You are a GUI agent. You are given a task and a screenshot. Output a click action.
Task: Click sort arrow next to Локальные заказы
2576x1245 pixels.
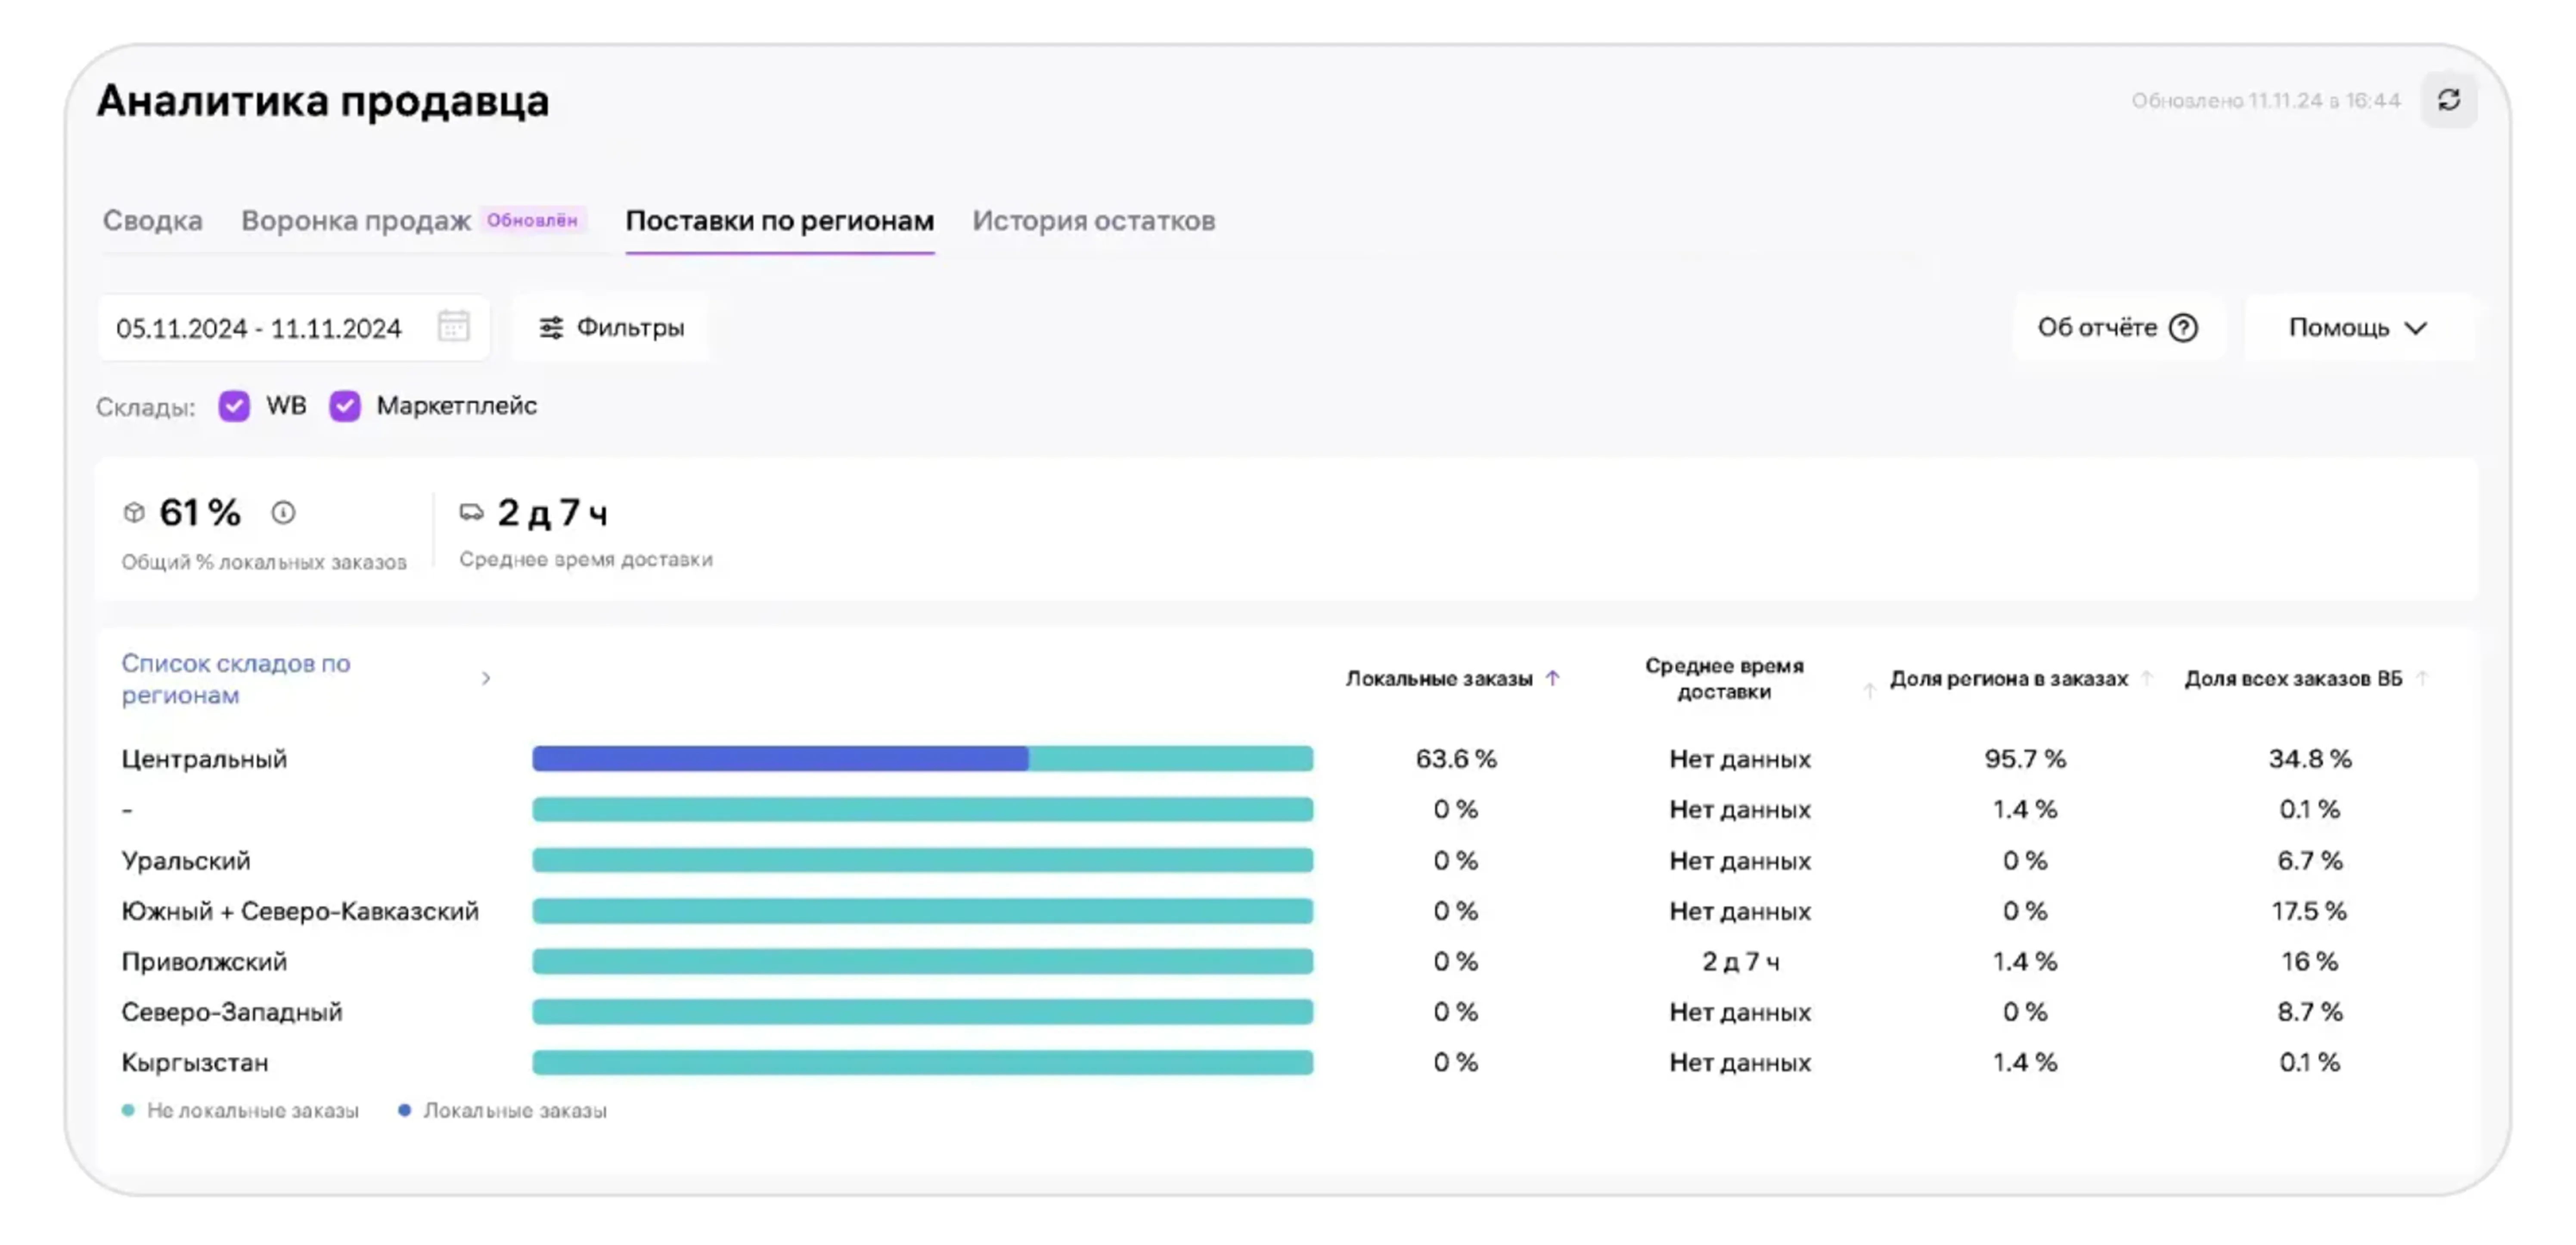point(1552,678)
